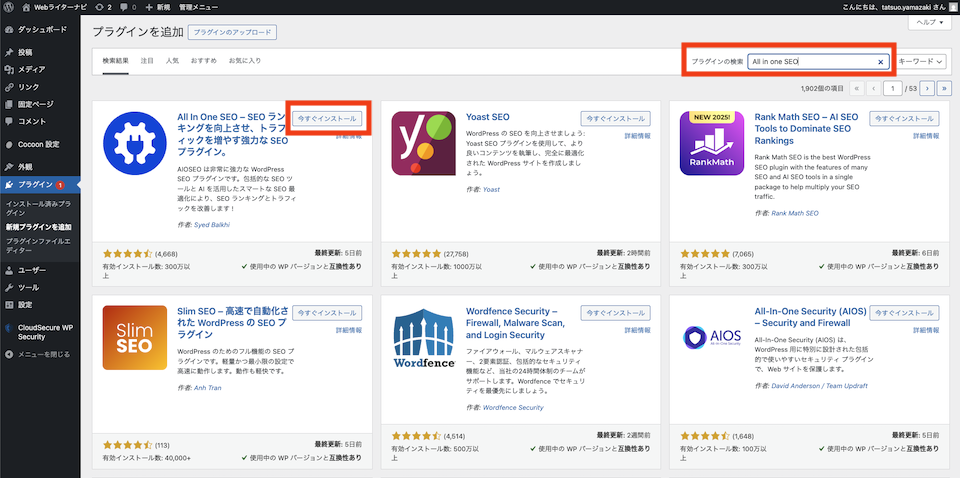Install the Yoast SEO plugin

[615, 119]
